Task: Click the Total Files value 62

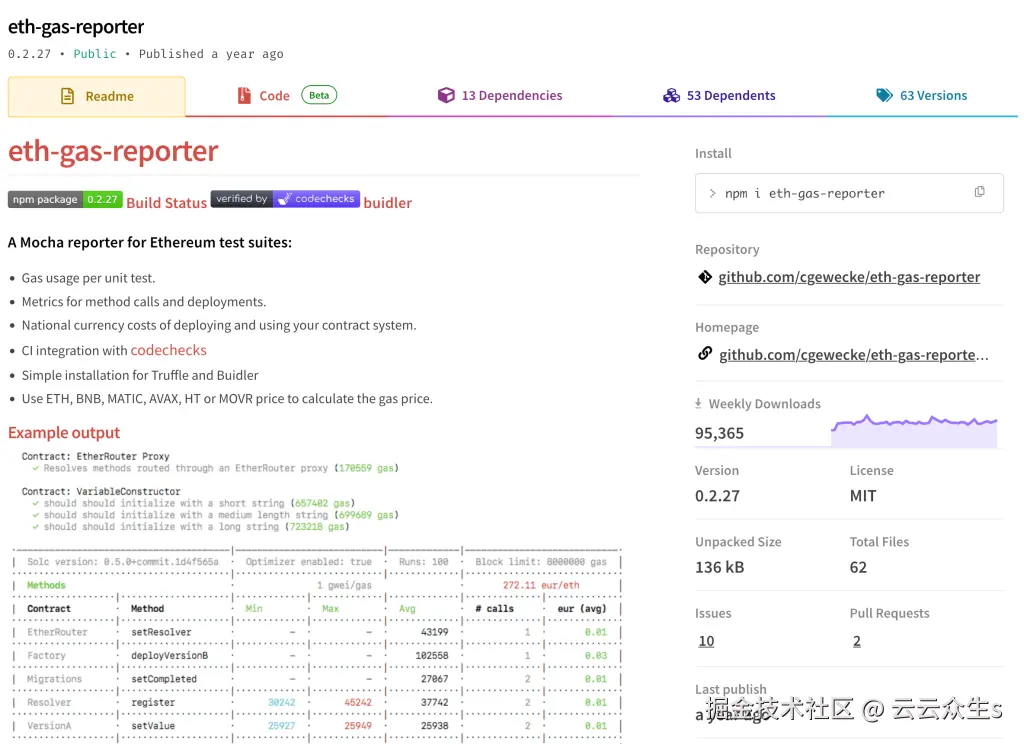Action: pos(858,567)
